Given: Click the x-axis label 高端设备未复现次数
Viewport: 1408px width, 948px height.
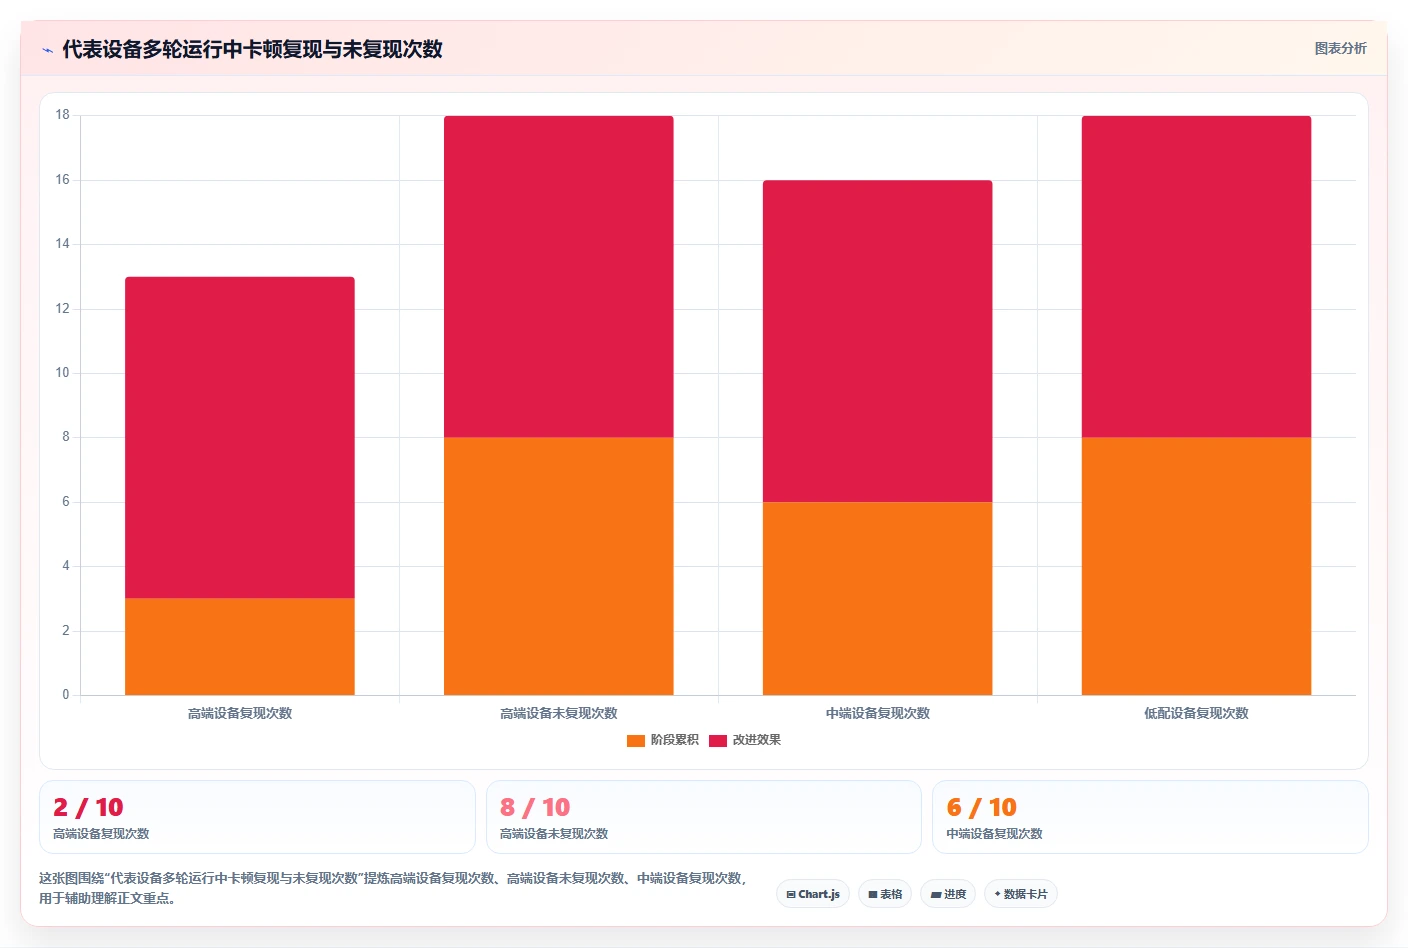Looking at the screenshot, I should coord(559,713).
